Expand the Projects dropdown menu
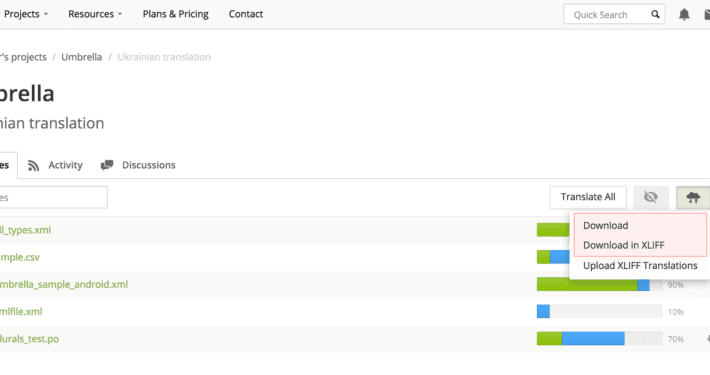Image resolution: width=710 pixels, height=375 pixels. (x=25, y=14)
